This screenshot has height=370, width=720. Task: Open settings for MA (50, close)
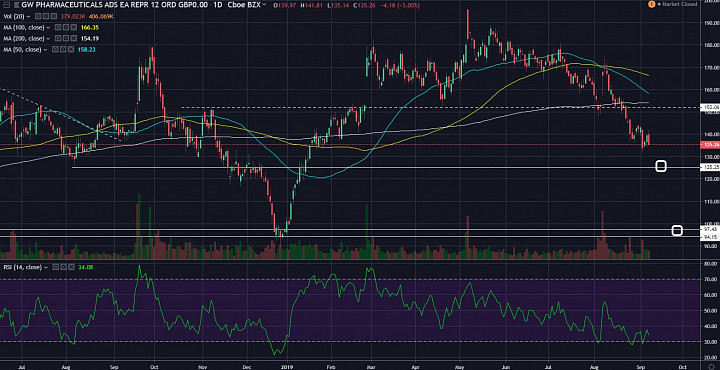tap(63, 49)
